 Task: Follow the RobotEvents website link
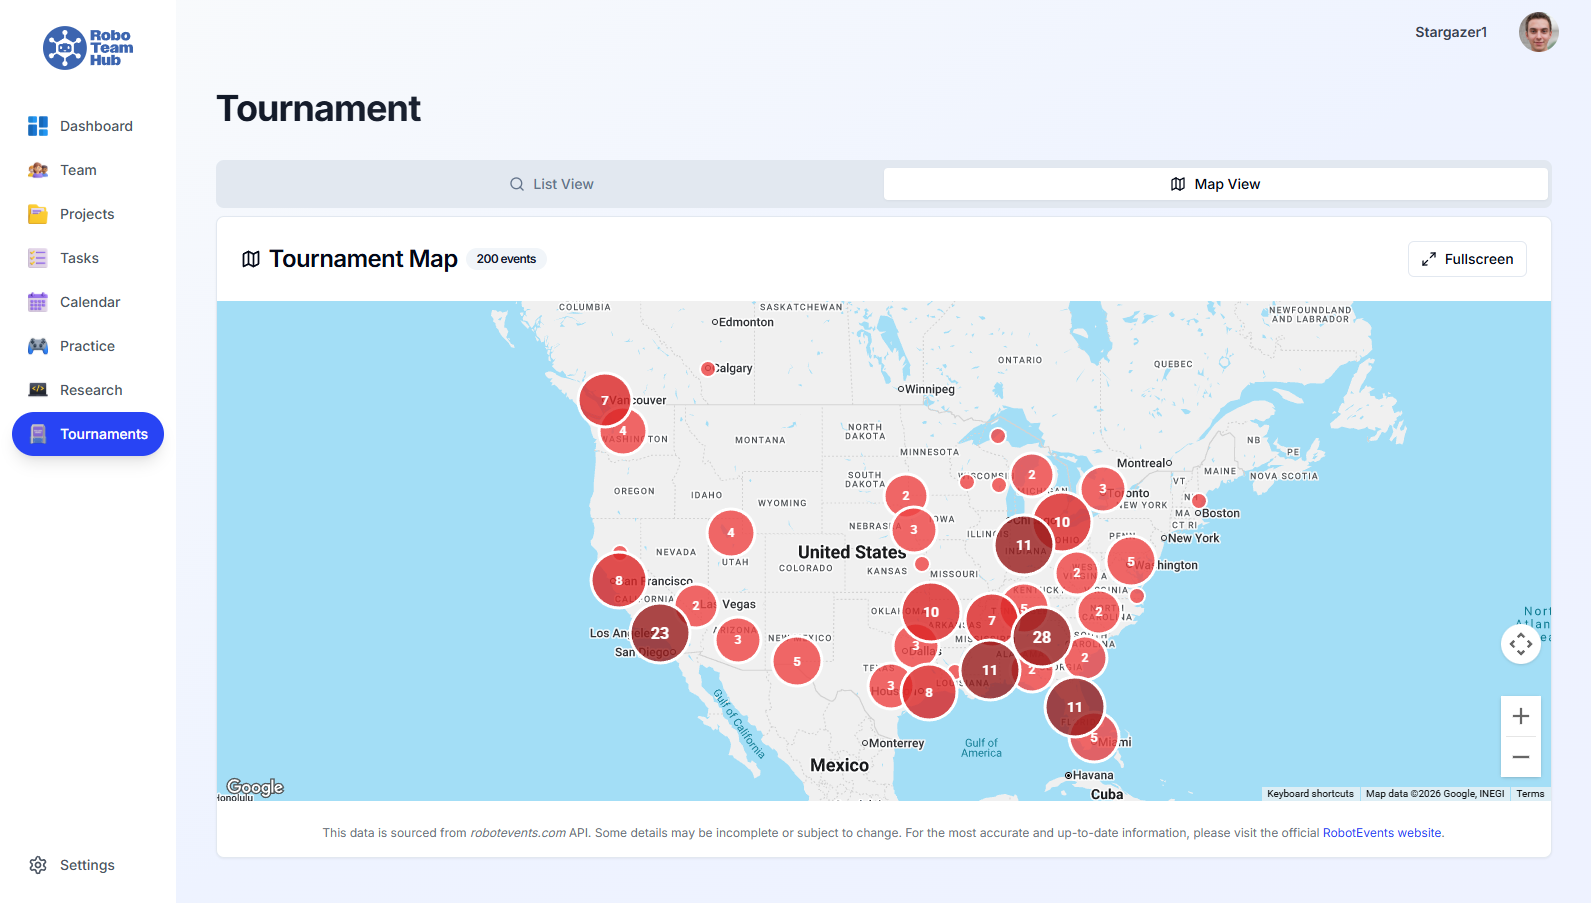pyautogui.click(x=1381, y=833)
